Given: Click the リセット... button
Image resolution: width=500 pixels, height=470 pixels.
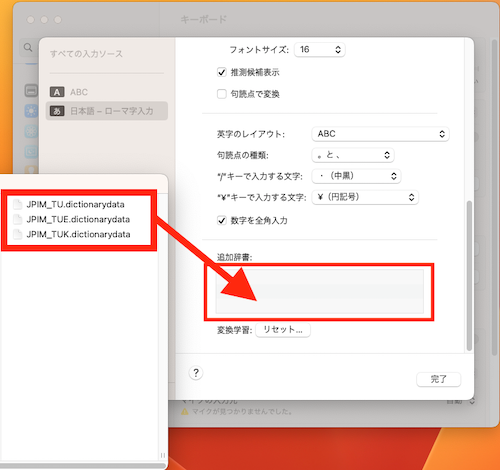Looking at the screenshot, I should 283,330.
